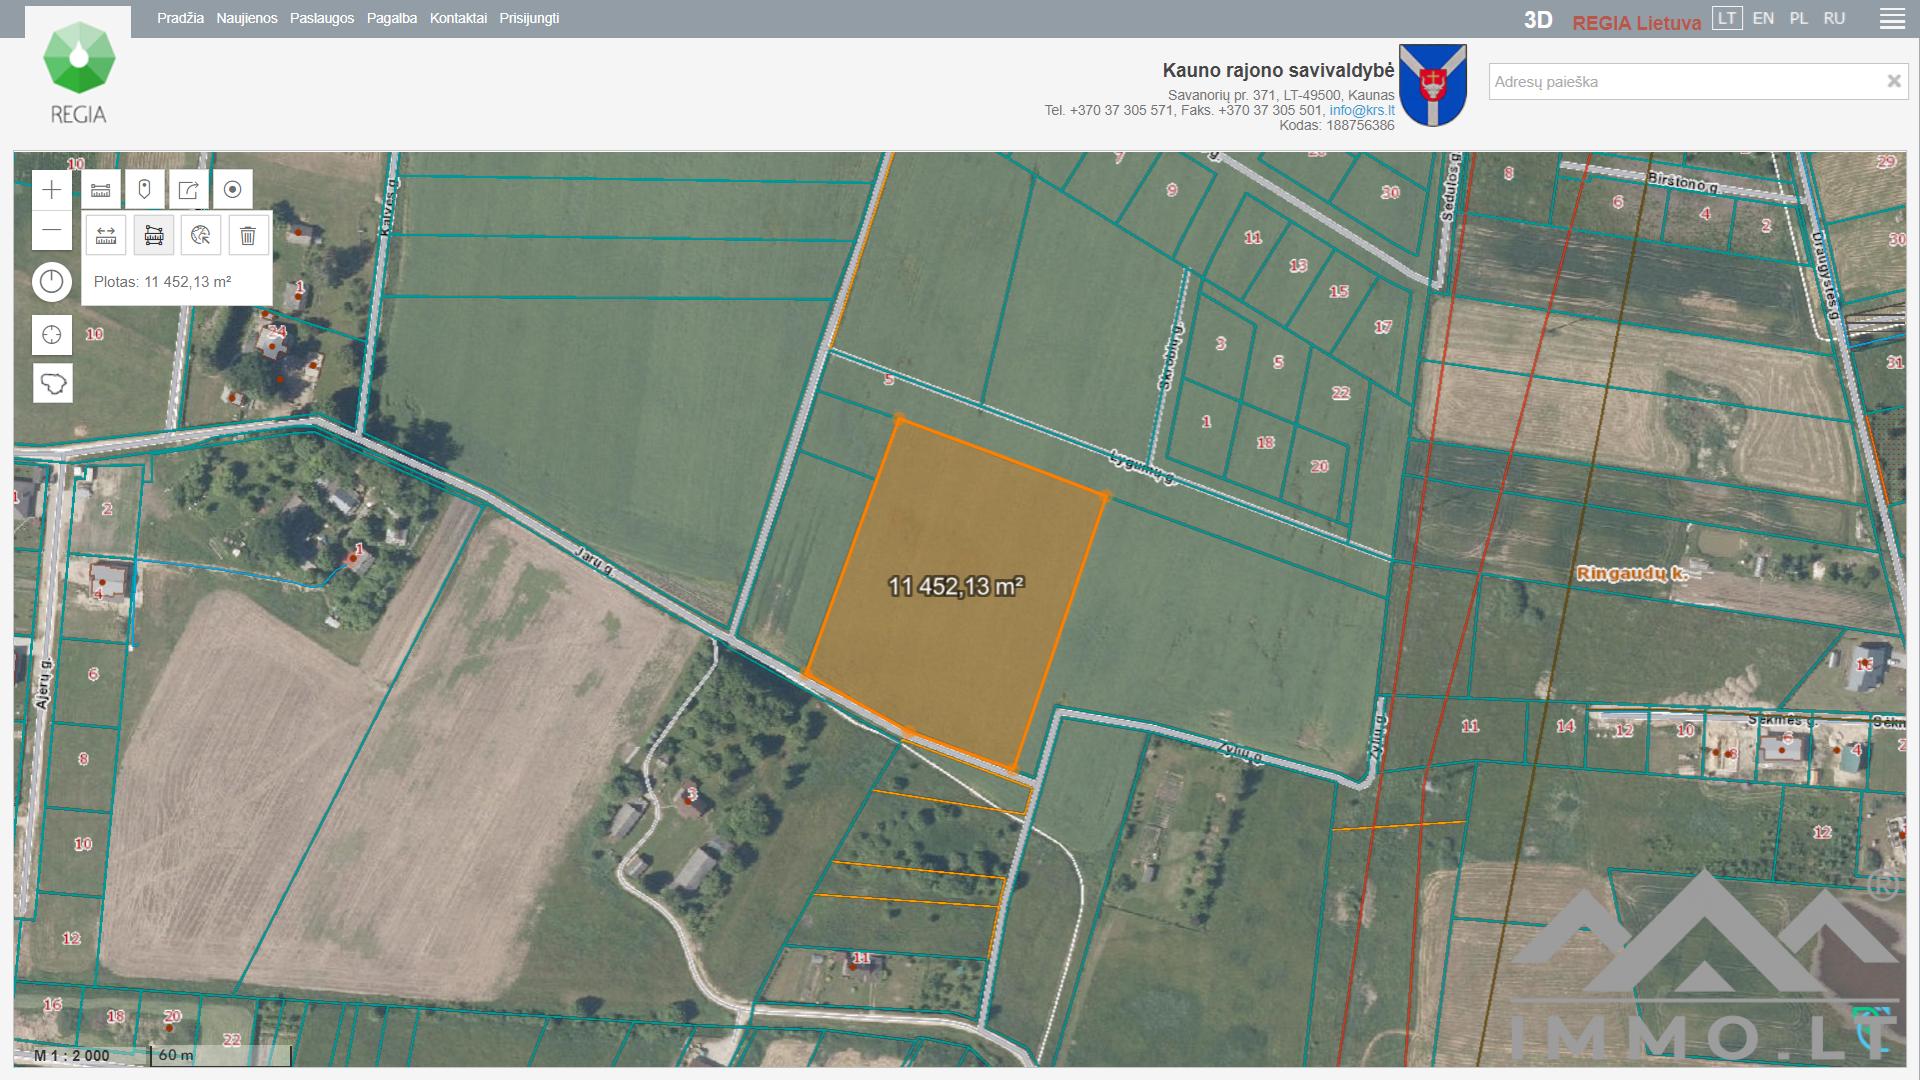Click the 60 m scale bar

(221, 1055)
